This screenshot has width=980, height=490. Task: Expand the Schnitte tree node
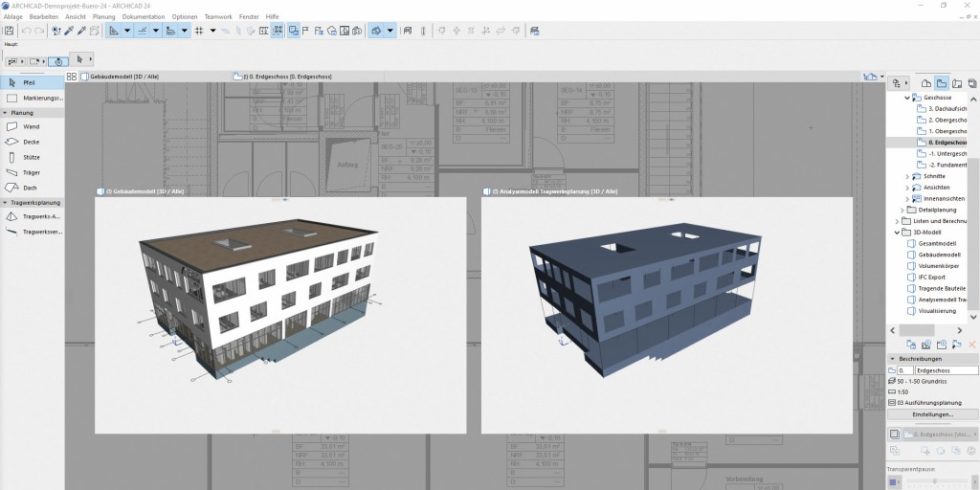point(908,175)
